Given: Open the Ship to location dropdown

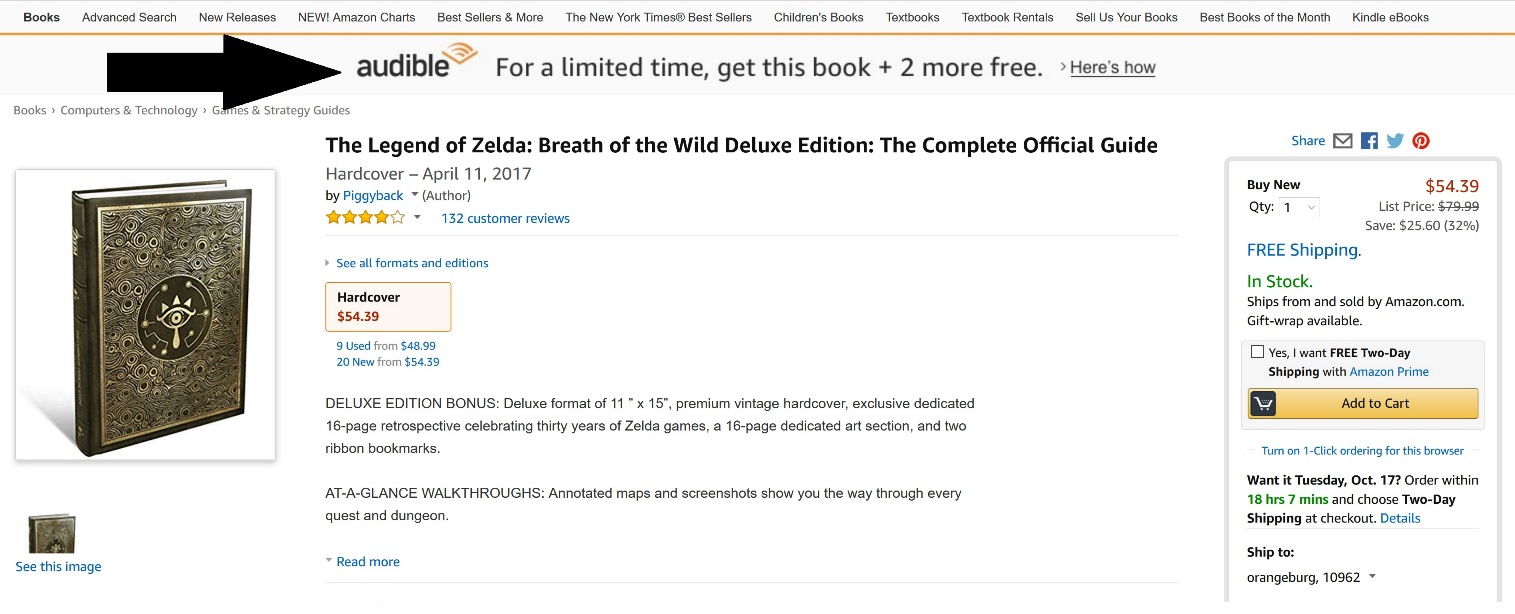Looking at the screenshot, I should 1372,577.
